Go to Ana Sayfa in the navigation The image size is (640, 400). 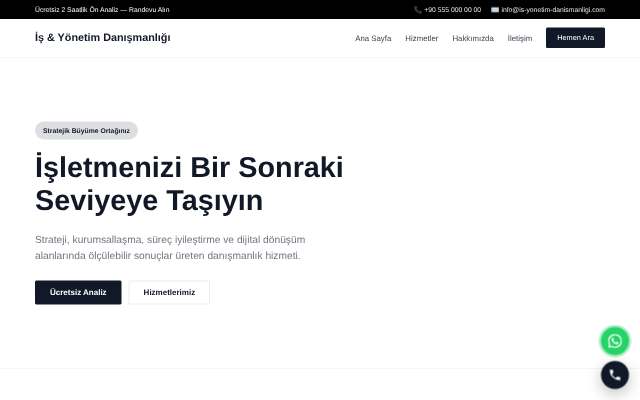[x=373, y=38]
